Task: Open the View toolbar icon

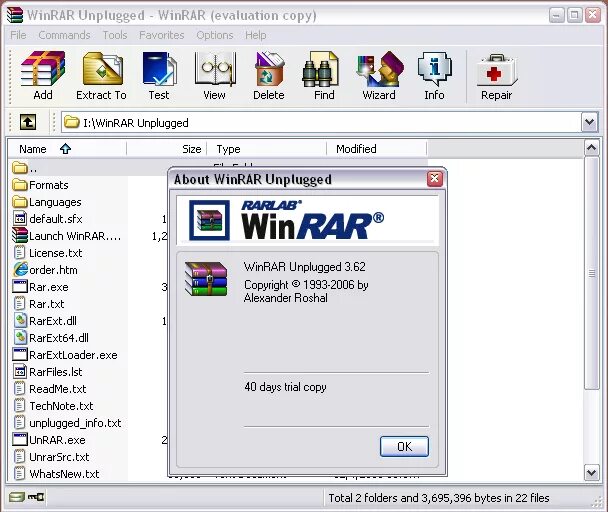Action: [215, 69]
